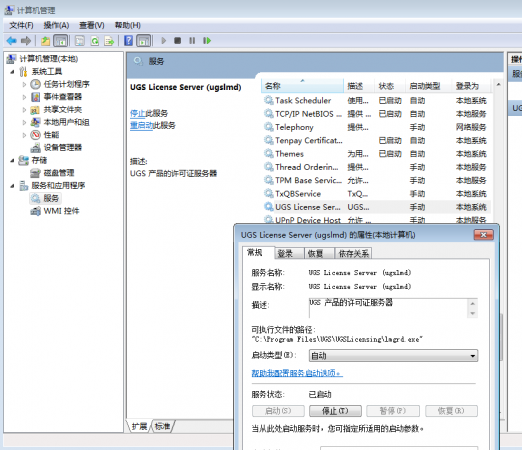Switch to the 登录 tab
Image resolution: width=522 pixels, height=450 pixels.
(289, 253)
